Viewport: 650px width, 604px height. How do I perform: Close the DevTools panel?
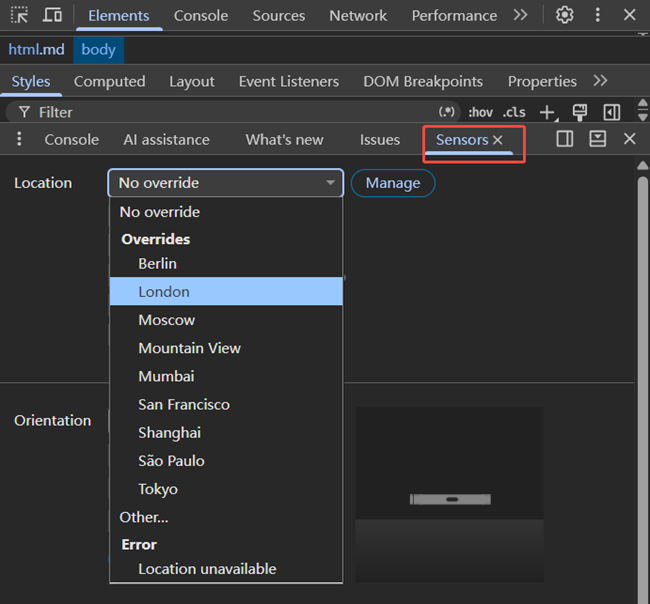[629, 15]
